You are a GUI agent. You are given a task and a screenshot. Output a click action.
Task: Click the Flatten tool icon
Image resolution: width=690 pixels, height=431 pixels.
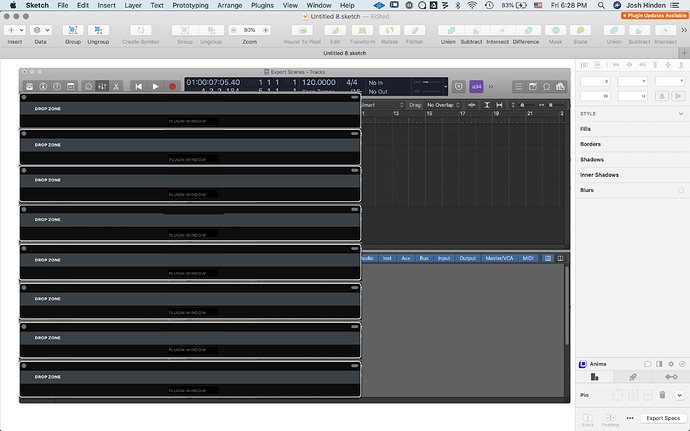[415, 30]
